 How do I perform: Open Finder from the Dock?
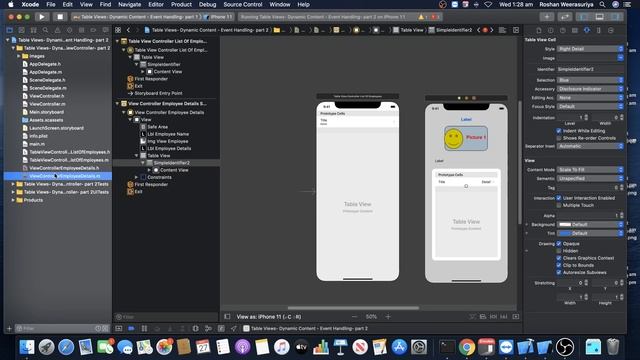click(27, 347)
